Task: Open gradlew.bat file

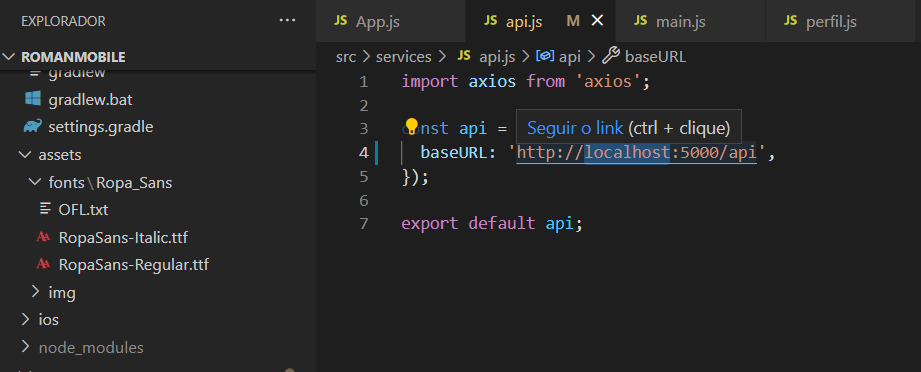Action: tap(90, 99)
